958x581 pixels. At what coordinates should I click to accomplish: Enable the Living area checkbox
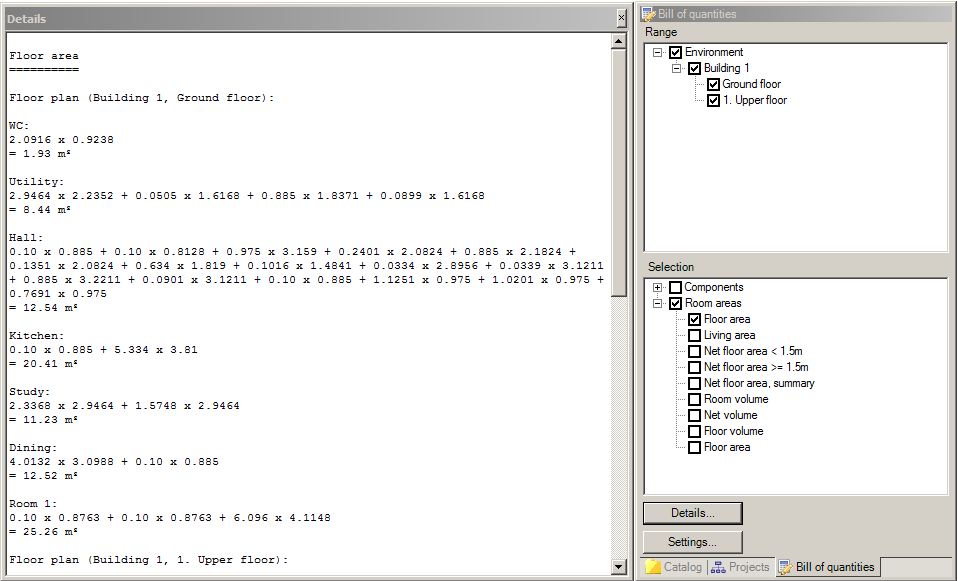tap(694, 336)
